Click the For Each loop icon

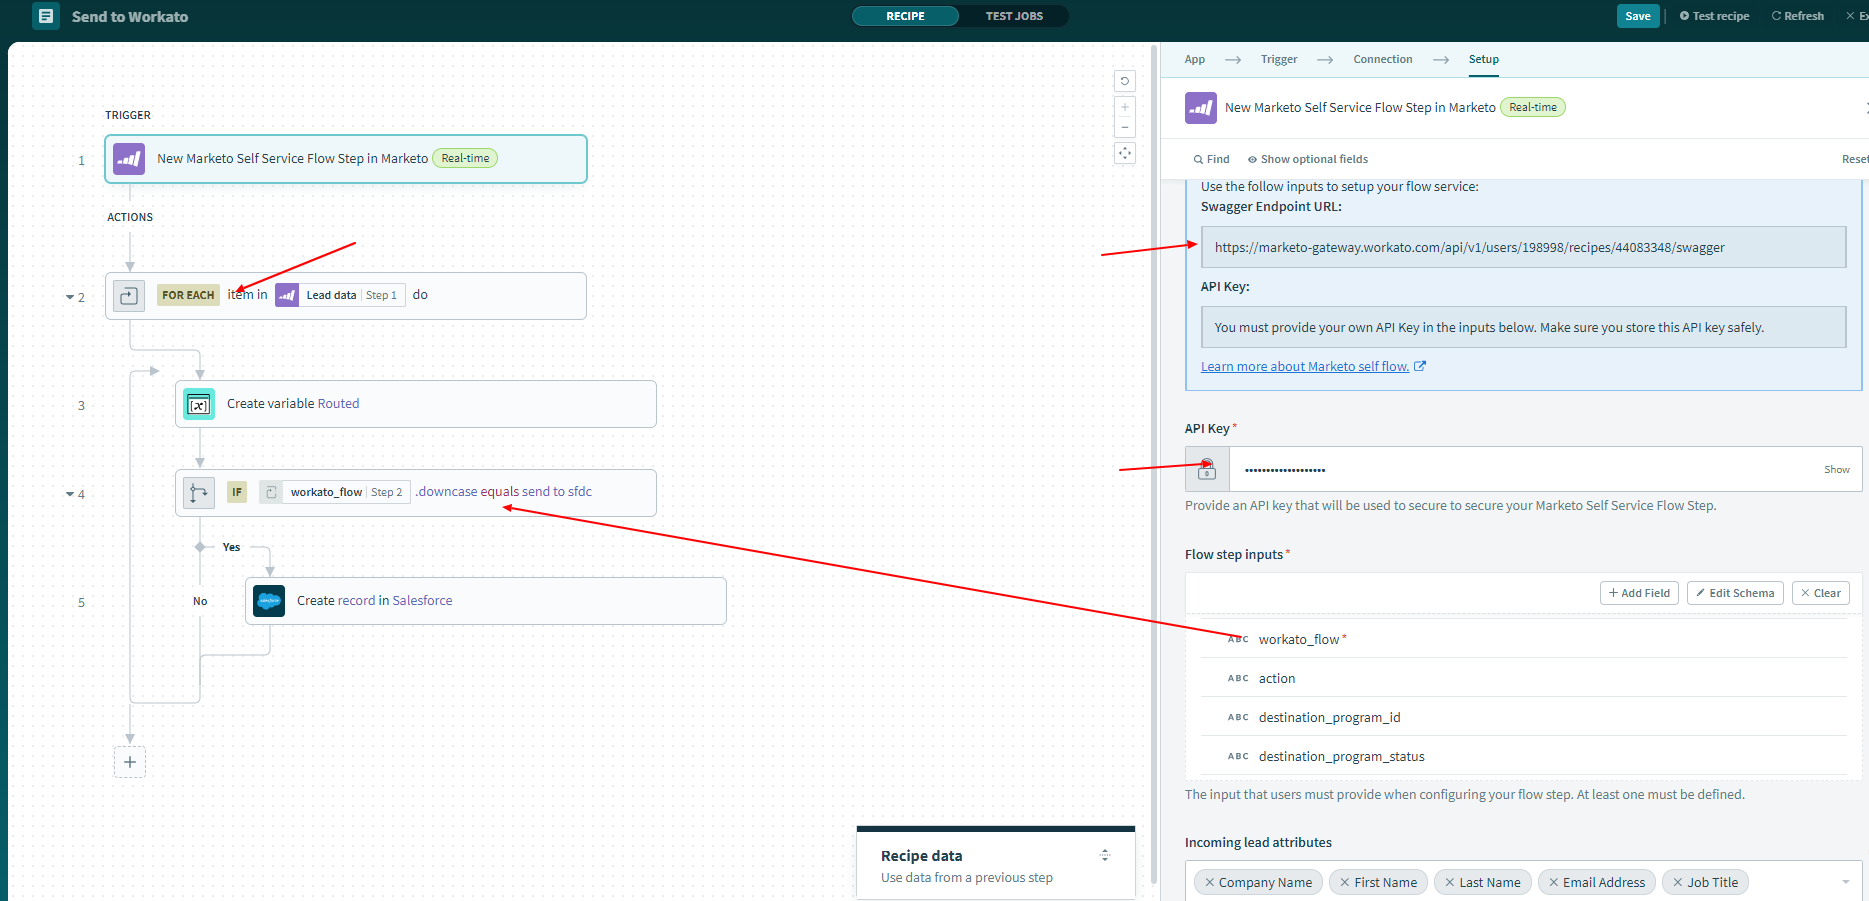click(x=129, y=296)
